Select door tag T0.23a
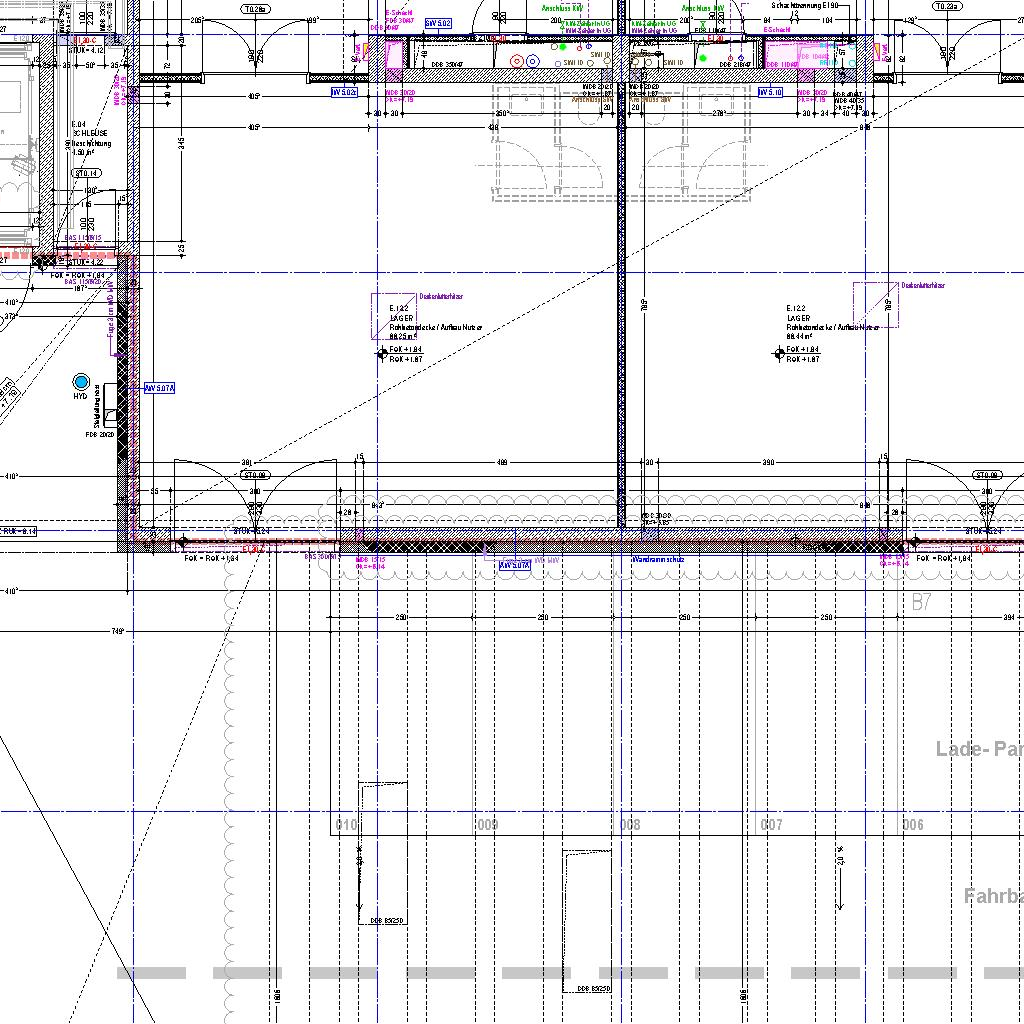The height and width of the screenshot is (1024, 1024). [x=948, y=7]
